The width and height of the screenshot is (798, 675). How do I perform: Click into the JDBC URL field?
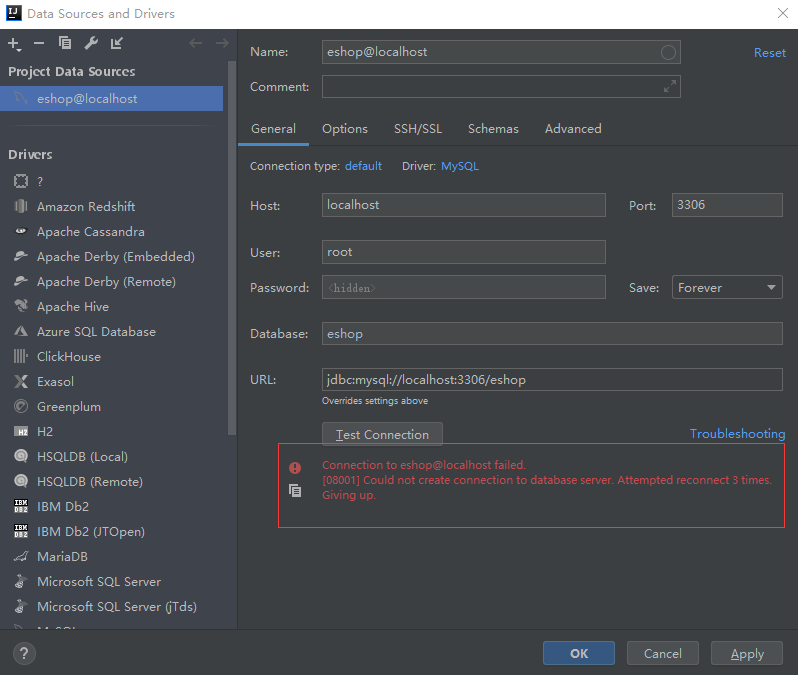click(552, 379)
